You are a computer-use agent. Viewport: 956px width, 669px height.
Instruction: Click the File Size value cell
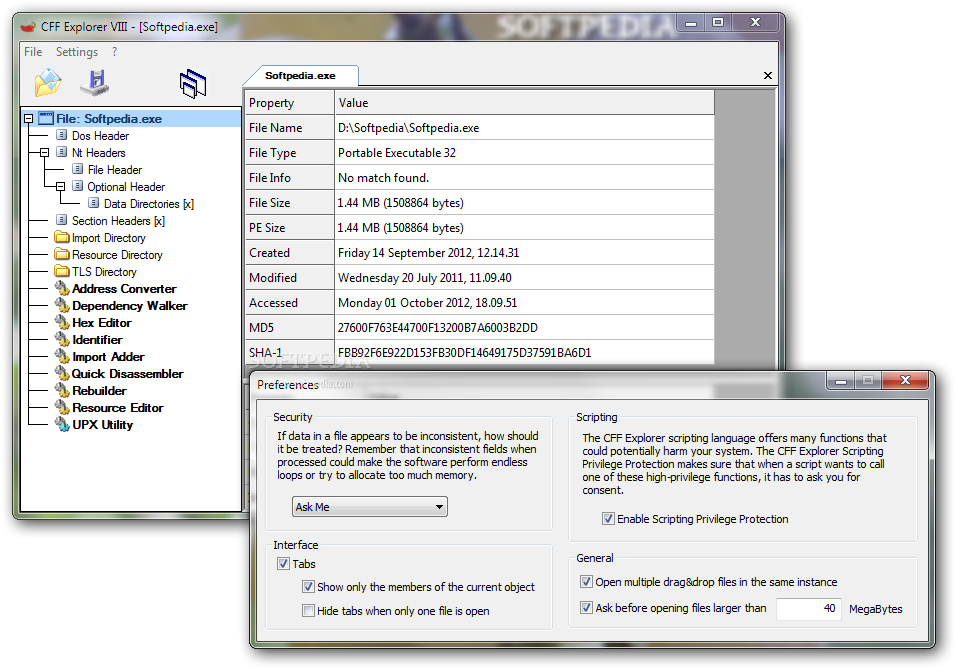525,202
